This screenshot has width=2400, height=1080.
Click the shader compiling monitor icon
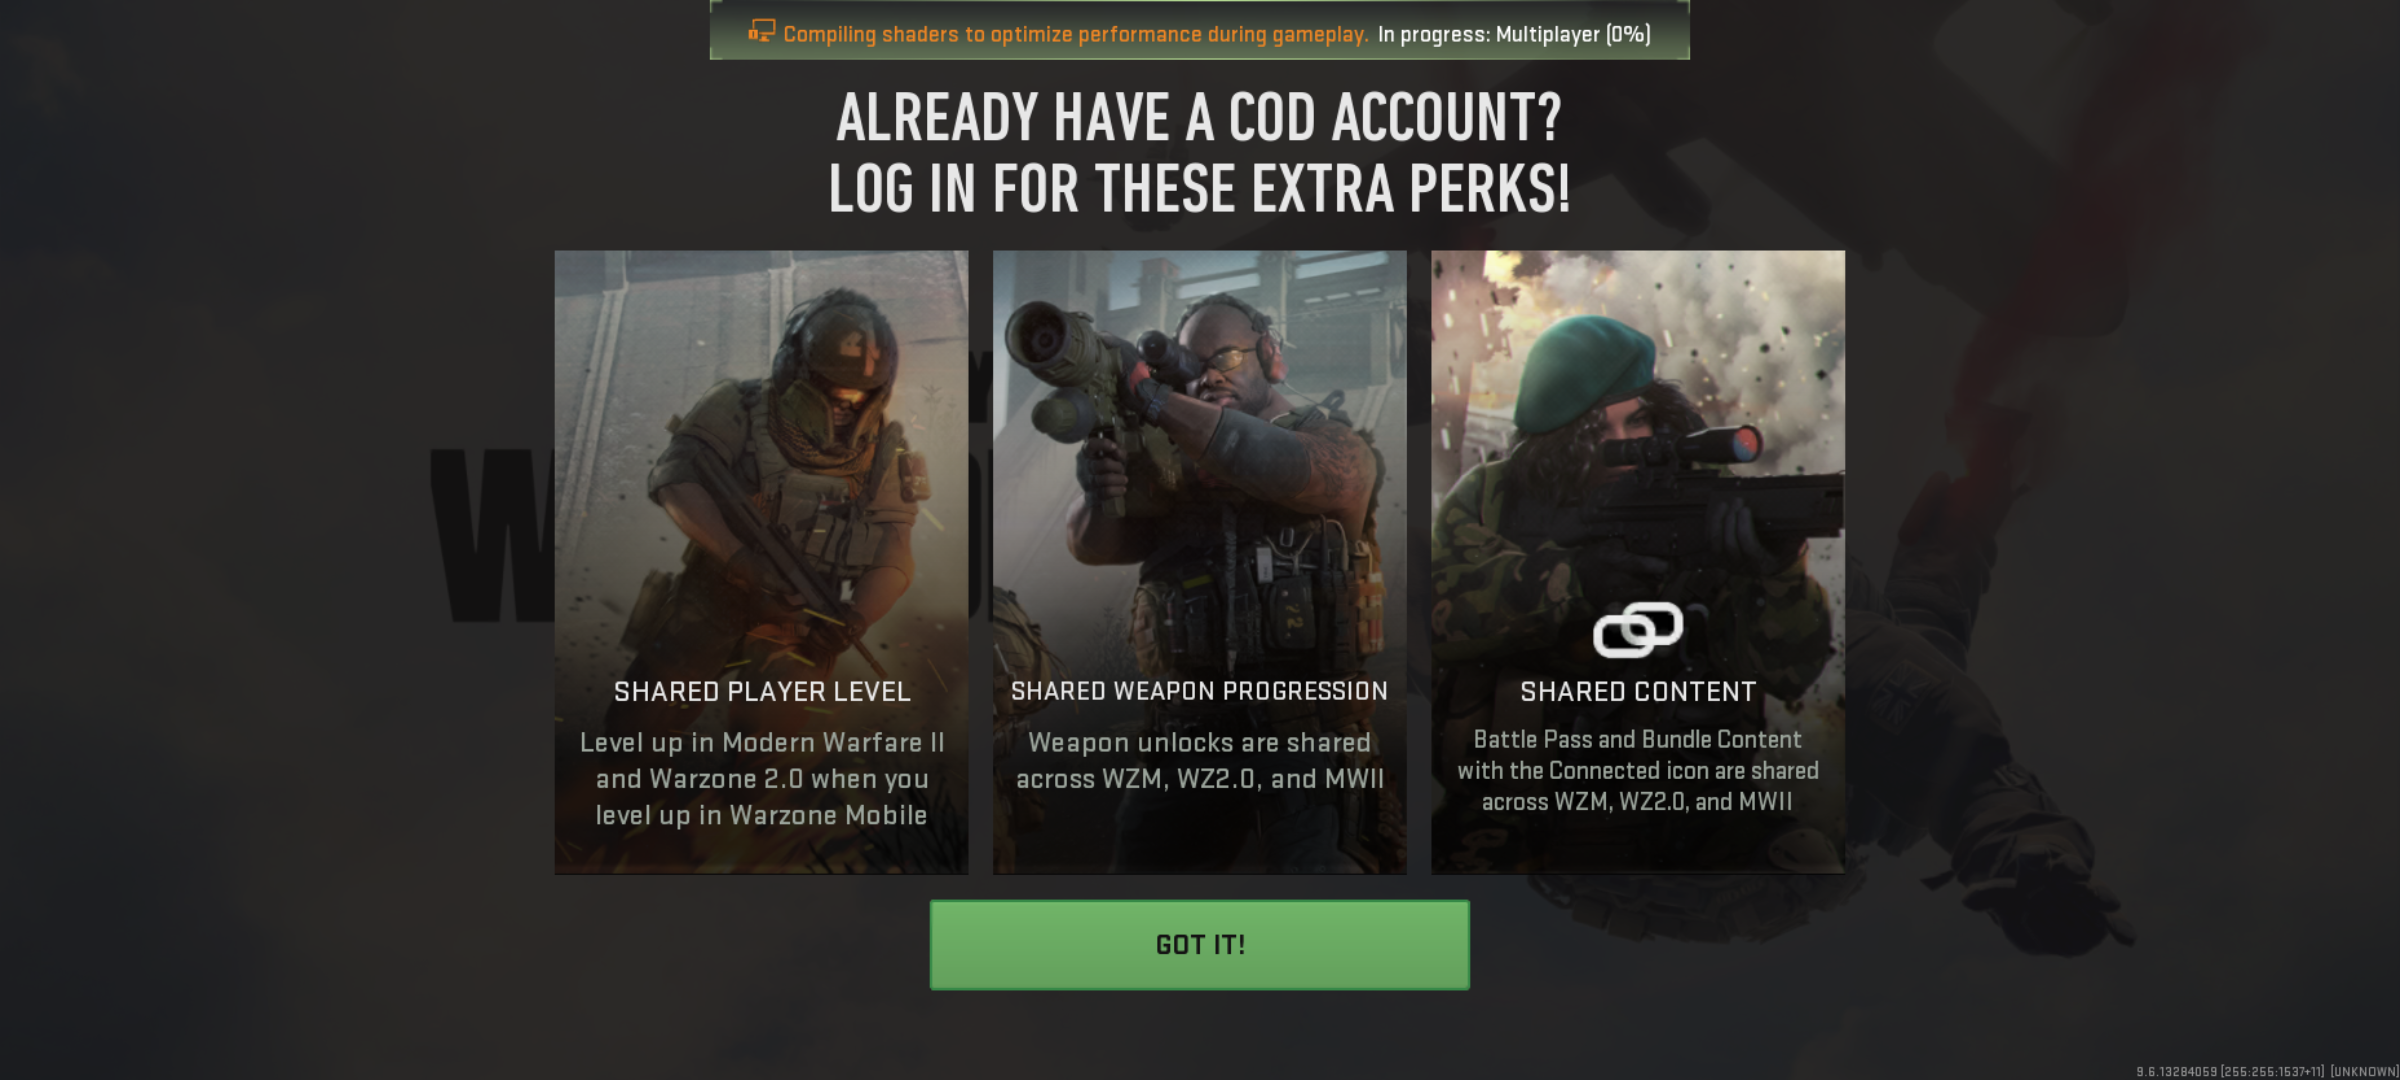point(761,32)
